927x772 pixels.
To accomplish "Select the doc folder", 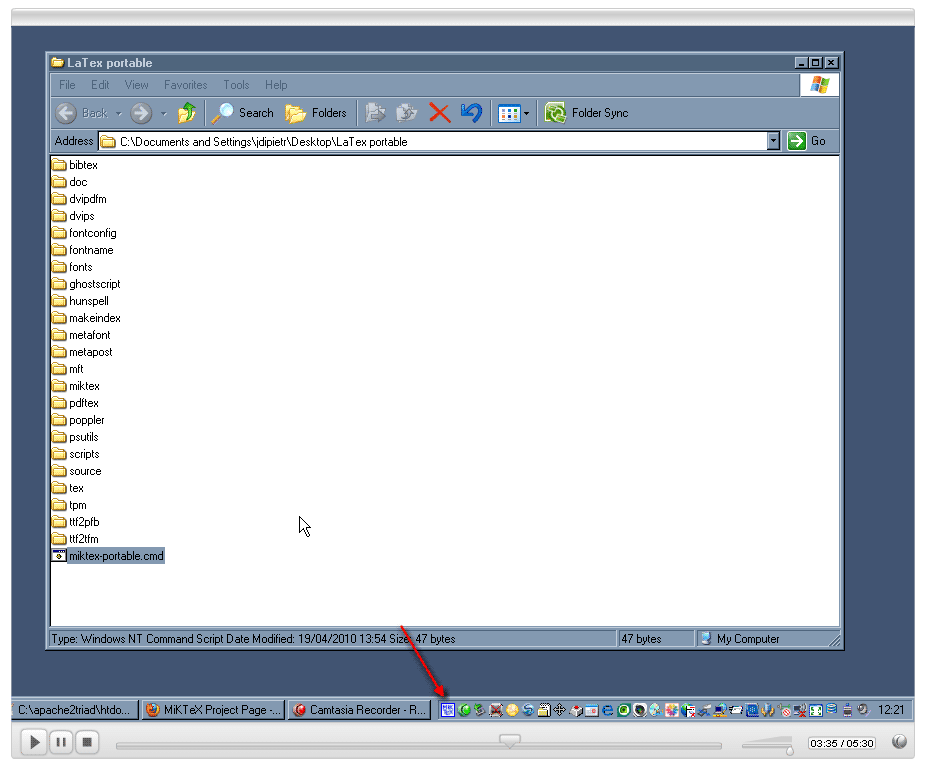I will coord(70,182).
